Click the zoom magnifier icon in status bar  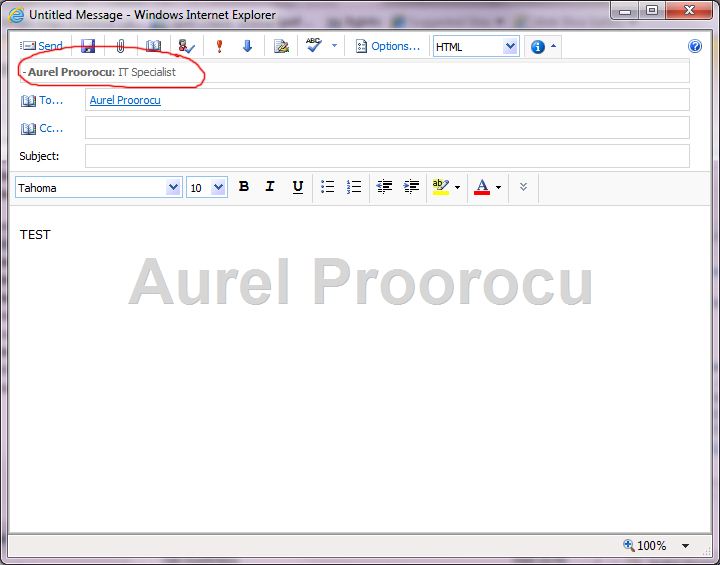point(628,545)
